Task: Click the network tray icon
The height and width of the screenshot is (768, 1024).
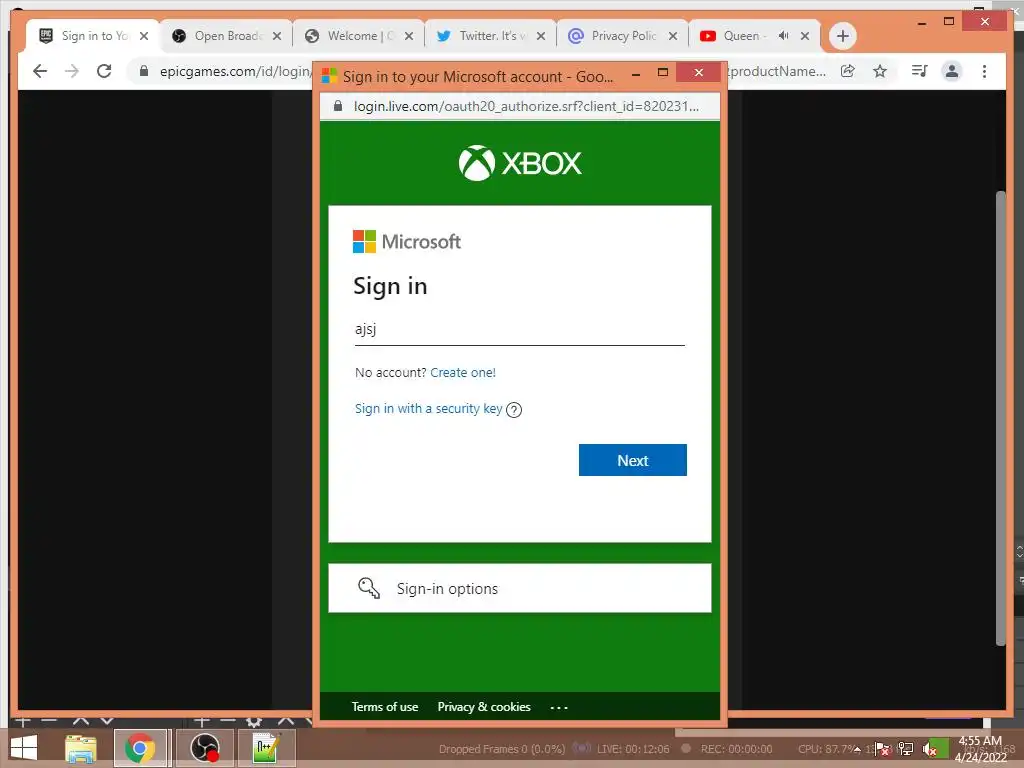Action: [x=906, y=749]
